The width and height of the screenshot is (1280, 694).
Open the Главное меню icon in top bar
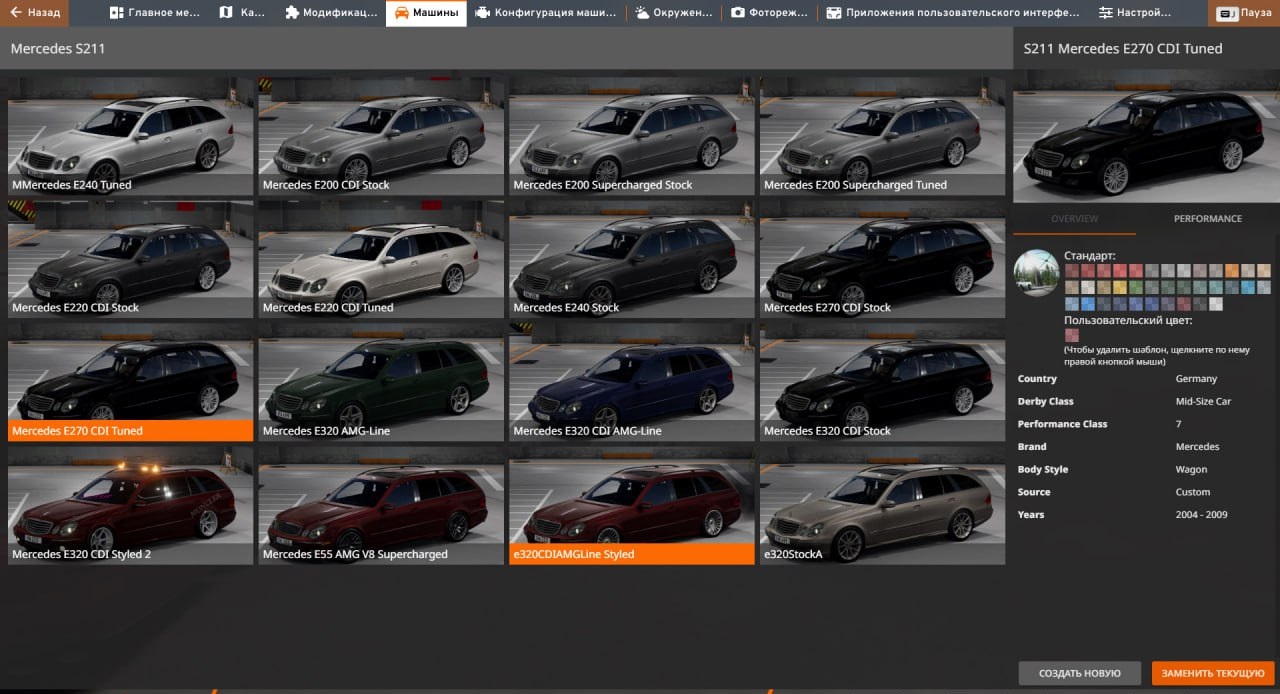[117, 13]
